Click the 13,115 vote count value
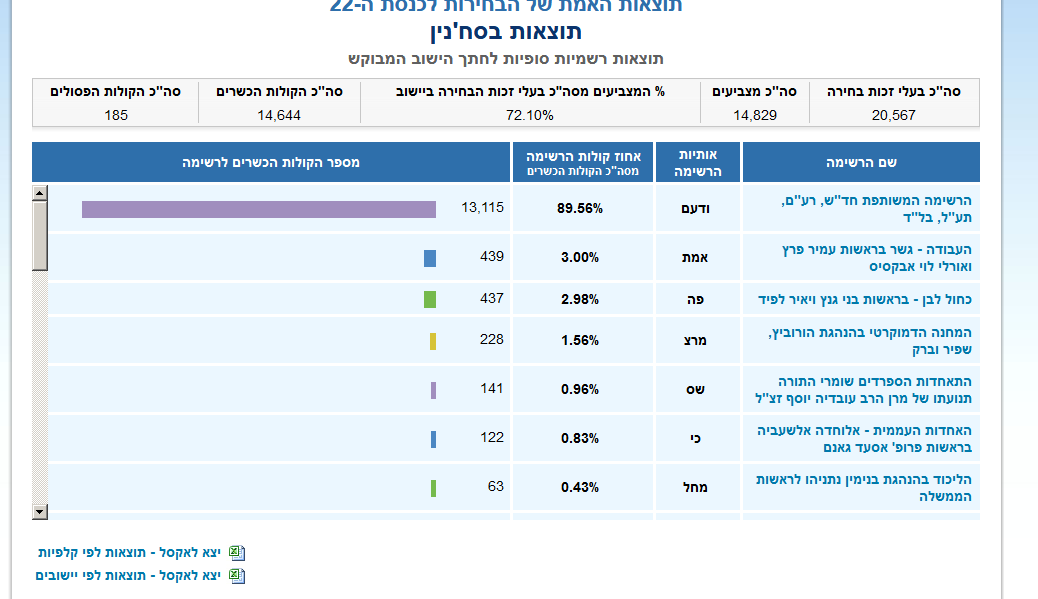 pos(483,207)
